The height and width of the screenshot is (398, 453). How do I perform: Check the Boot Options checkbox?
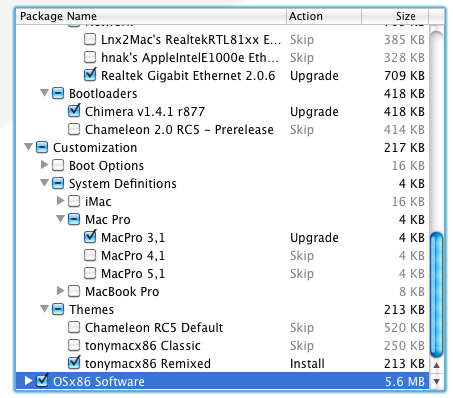point(58,165)
